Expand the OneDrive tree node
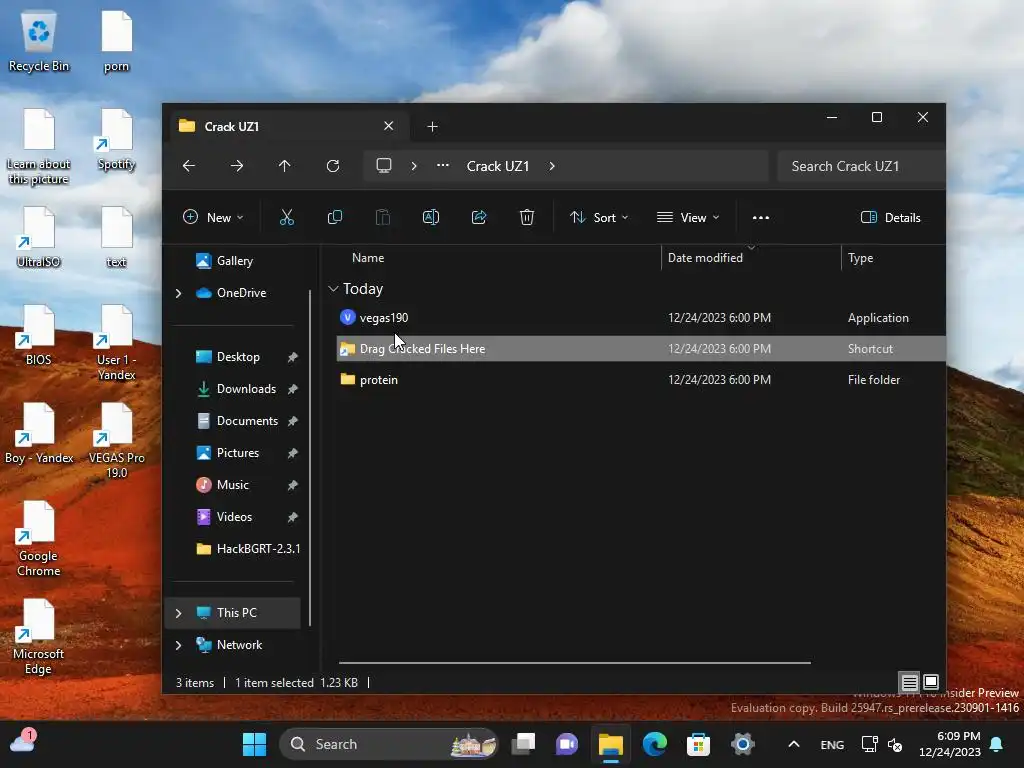1024x768 pixels. coord(178,293)
